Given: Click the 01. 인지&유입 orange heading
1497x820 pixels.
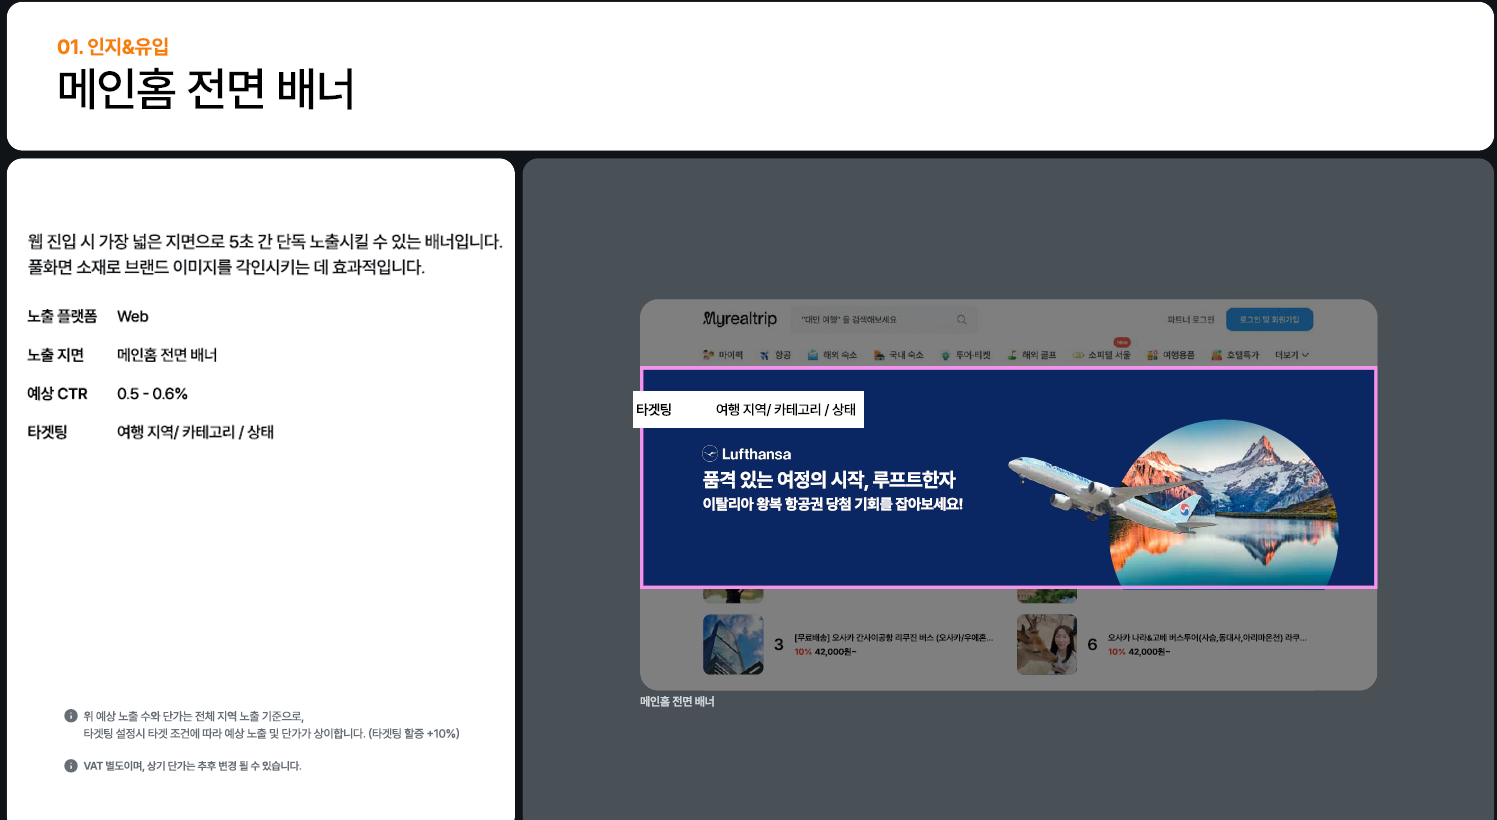Looking at the screenshot, I should [x=113, y=46].
